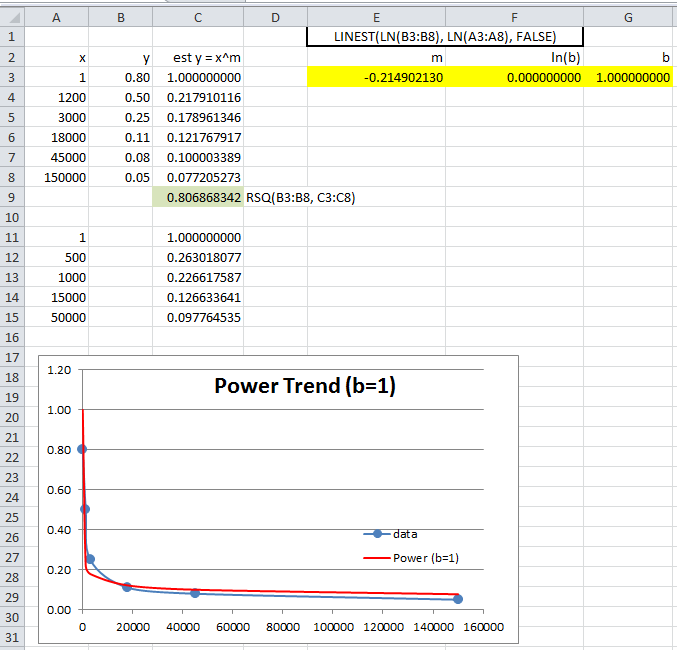Click the chart data point at x=150000
Screen dimensions: 677x650
click(458, 599)
